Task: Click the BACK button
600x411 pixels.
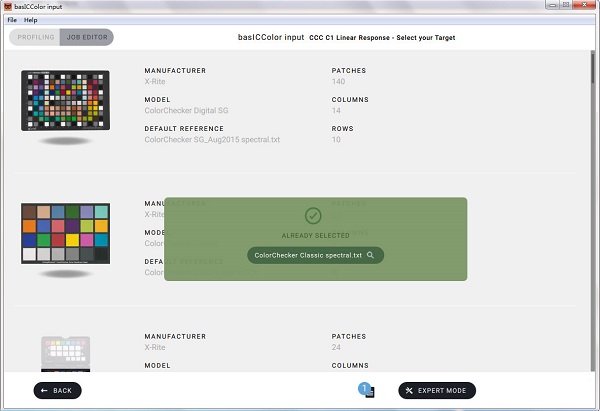Action: (57, 390)
